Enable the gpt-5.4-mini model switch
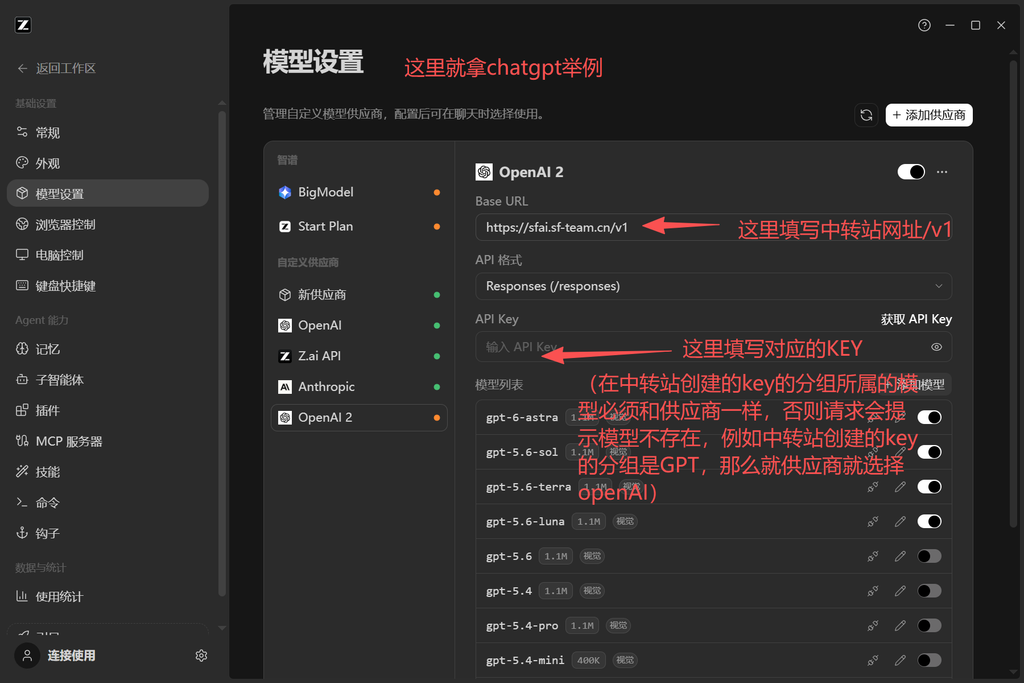Viewport: 1024px width, 683px height. 929,660
